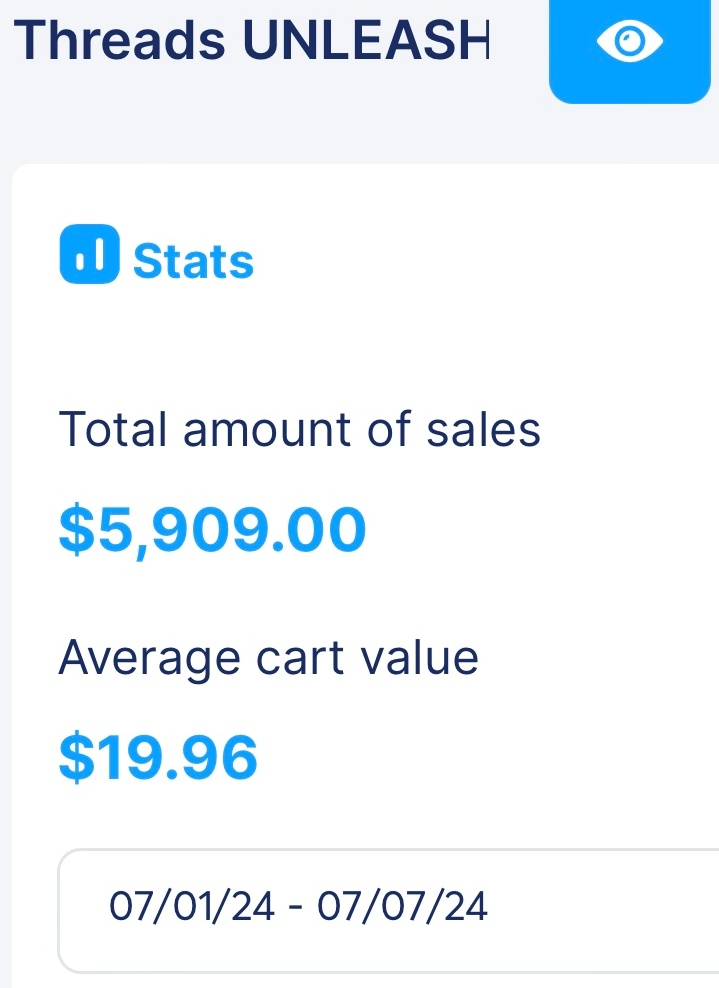719x988 pixels.
Task: Click the word Threads in the header
Action: [x=120, y=41]
